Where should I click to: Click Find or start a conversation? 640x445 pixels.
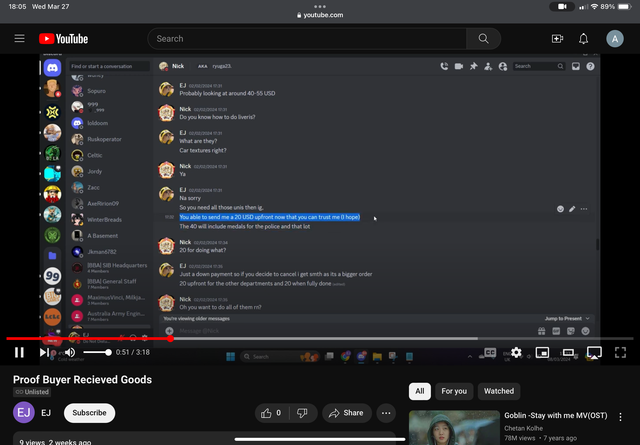(109, 66)
